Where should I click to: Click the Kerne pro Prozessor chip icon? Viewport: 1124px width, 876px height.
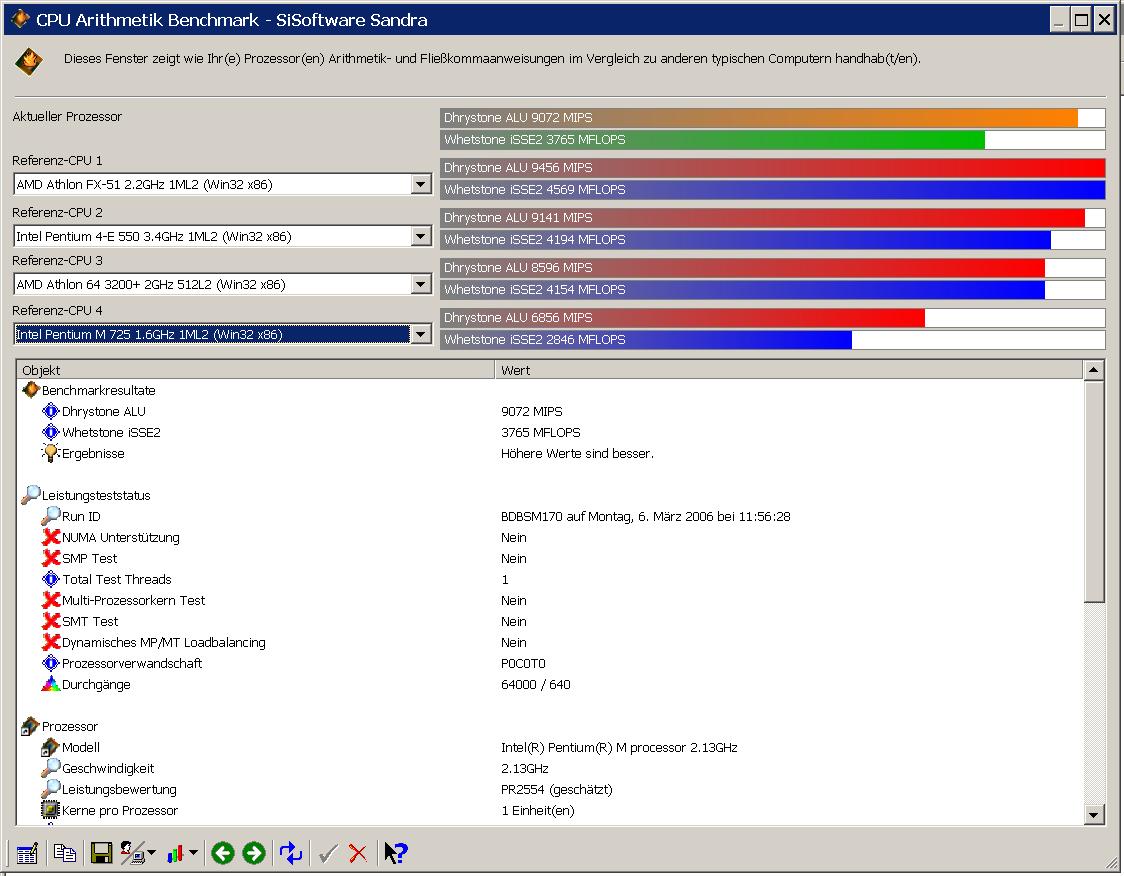click(51, 810)
